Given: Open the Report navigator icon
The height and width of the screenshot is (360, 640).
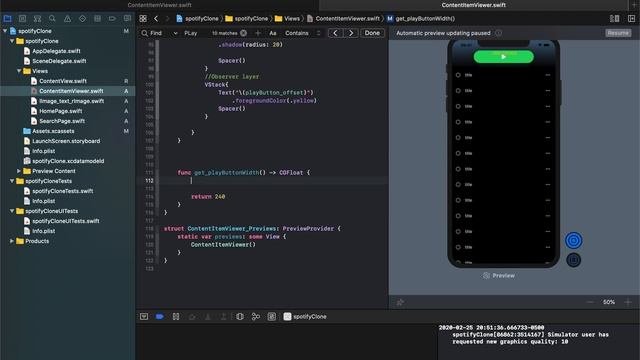Looking at the screenshot, I should tap(127, 18).
